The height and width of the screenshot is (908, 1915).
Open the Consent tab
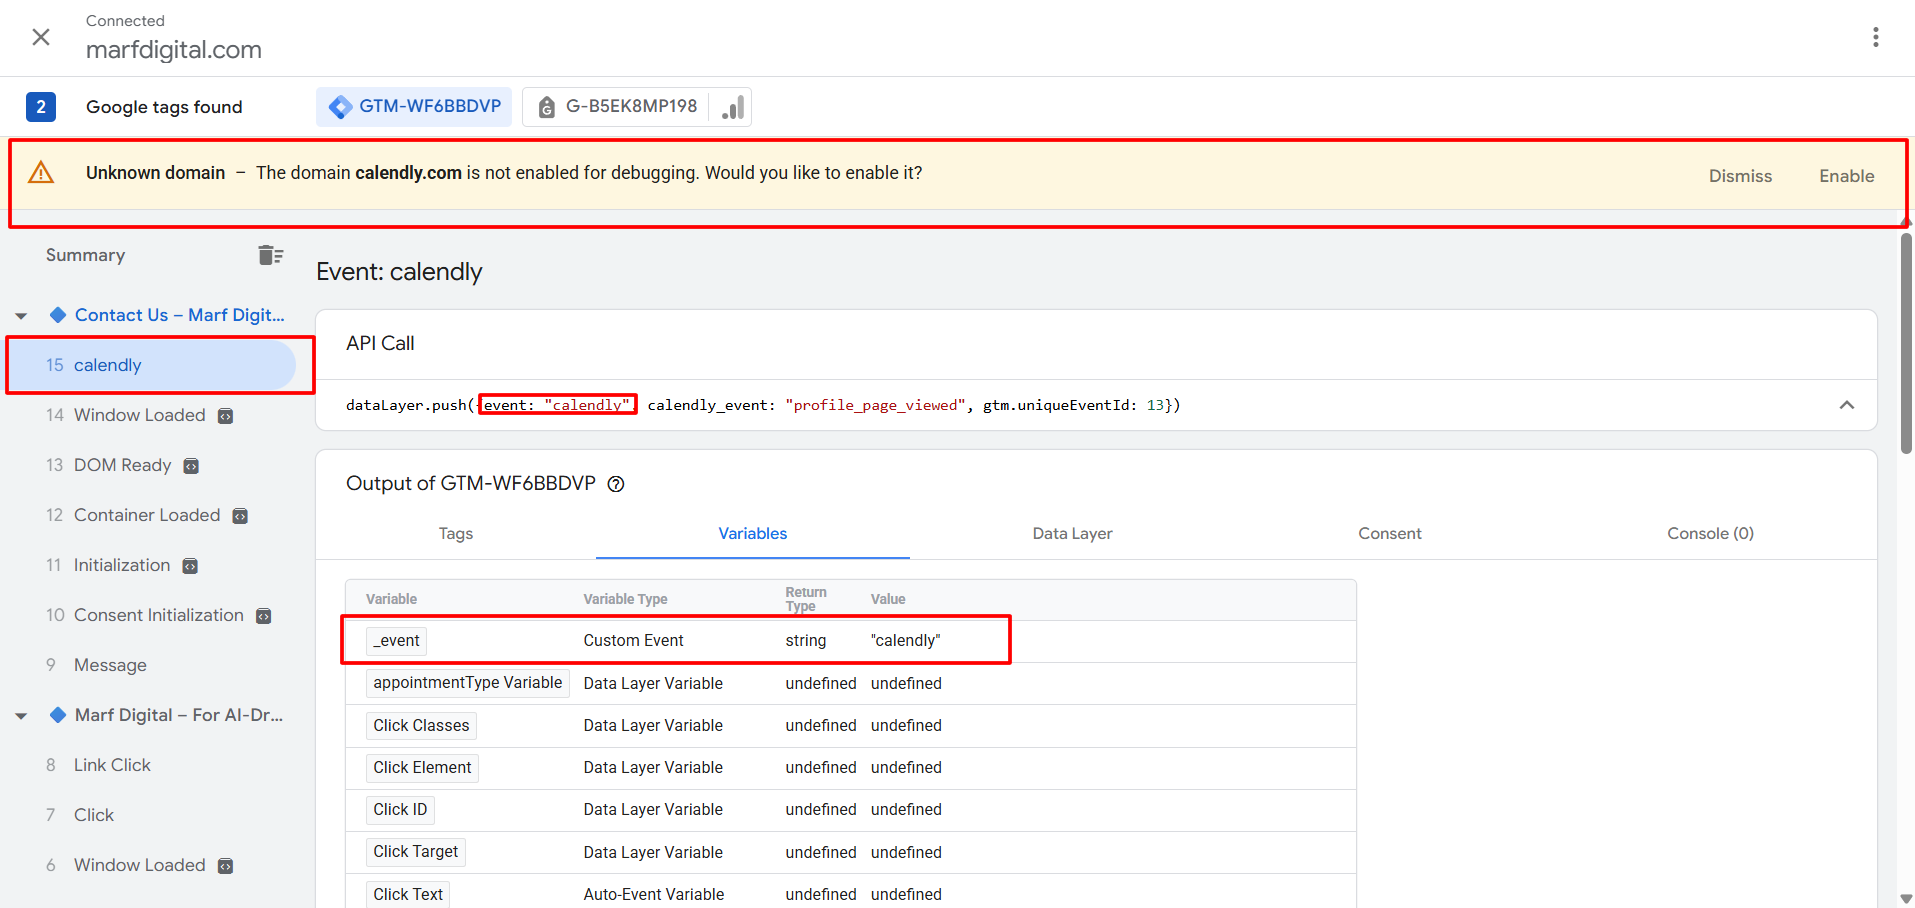1389,533
